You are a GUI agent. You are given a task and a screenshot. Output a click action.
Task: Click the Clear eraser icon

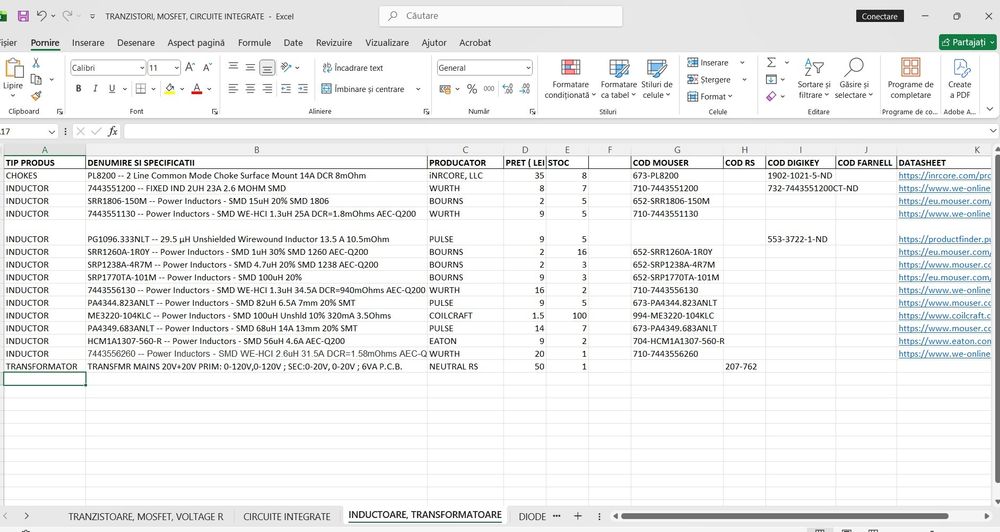[x=771, y=96]
